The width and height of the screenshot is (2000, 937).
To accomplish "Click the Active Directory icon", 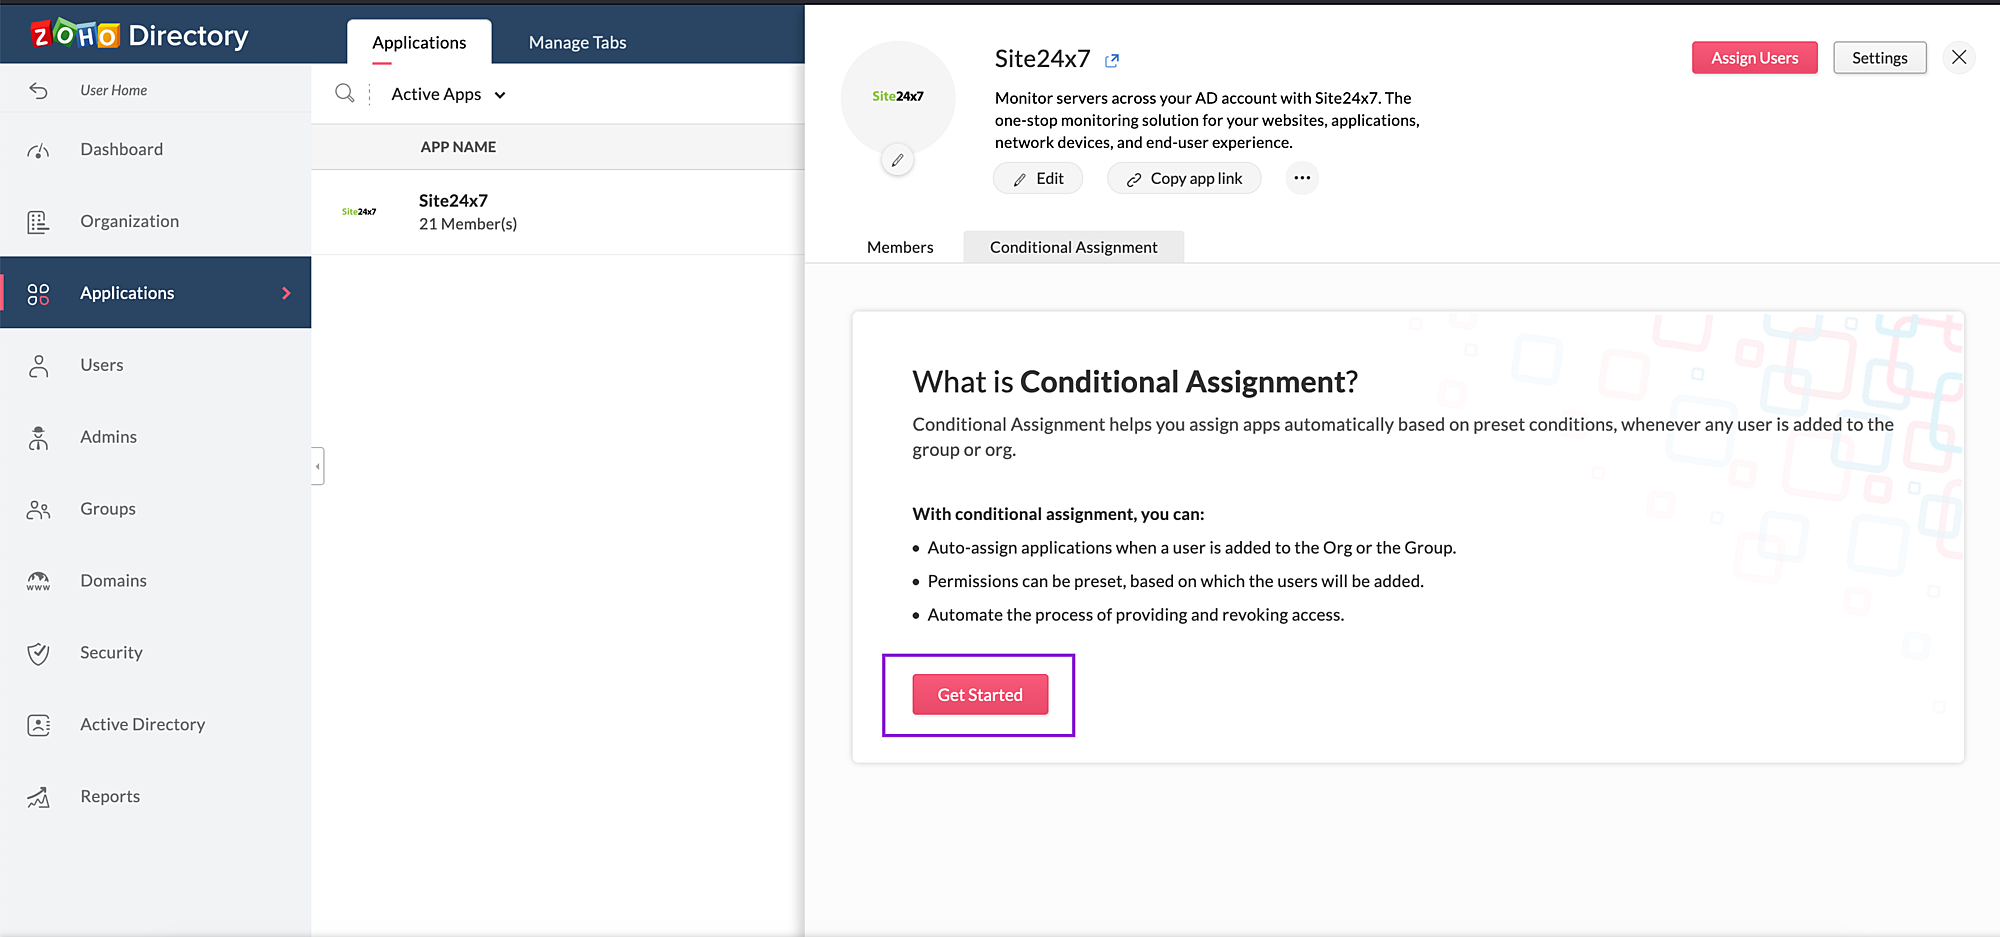I will click(x=38, y=725).
